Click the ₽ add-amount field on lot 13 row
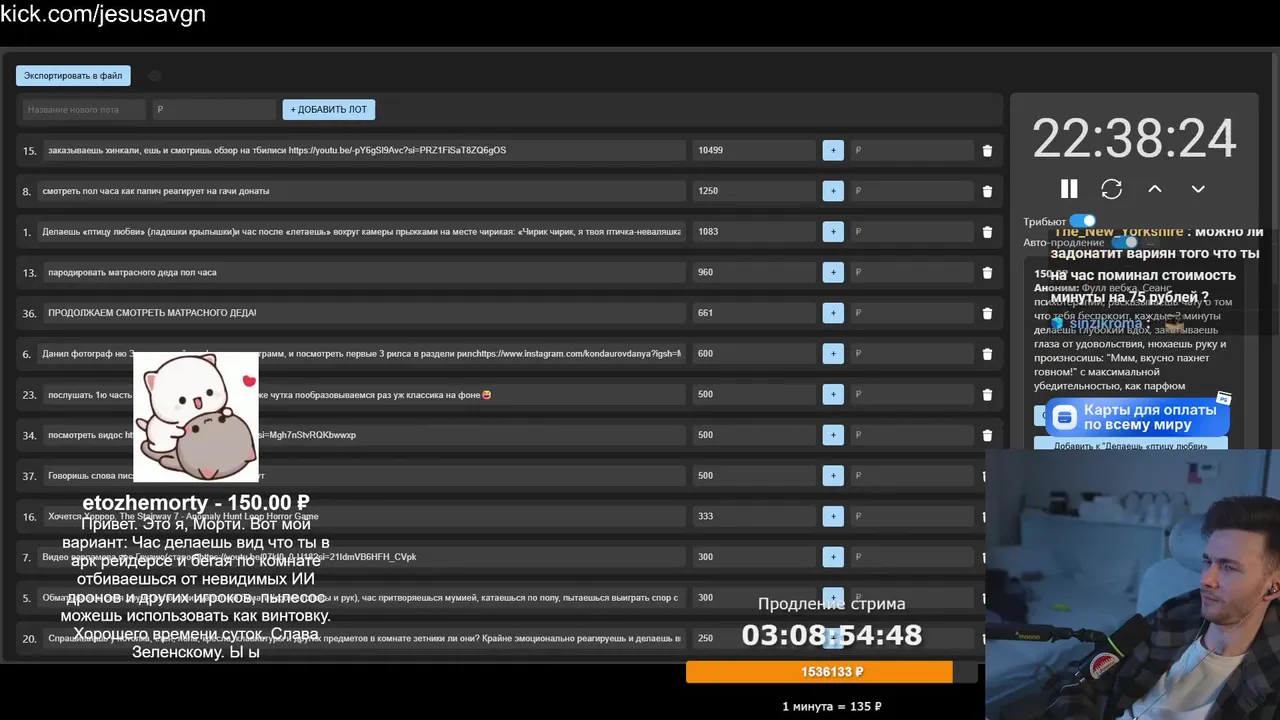The height and width of the screenshot is (720, 1280). pos(912,272)
